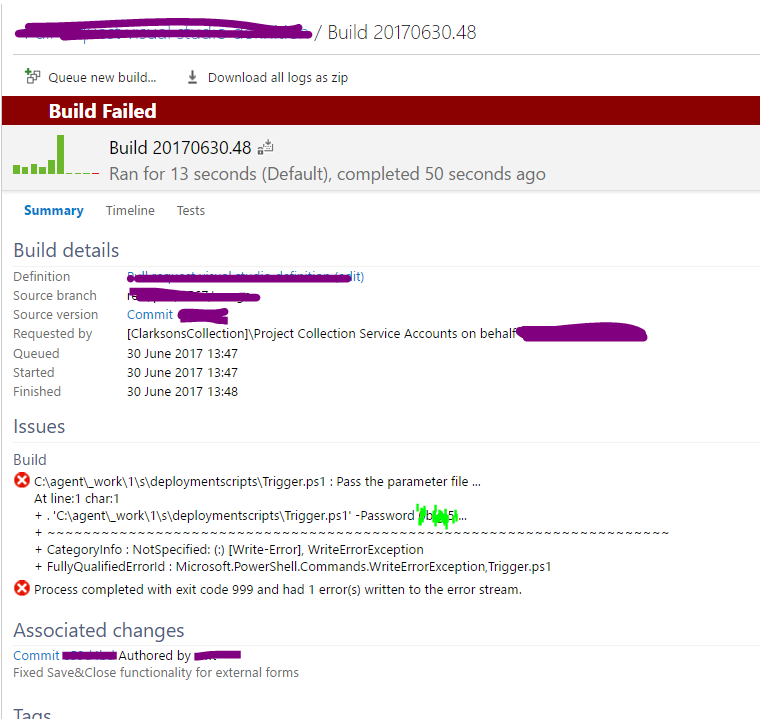Click the Trigger.ps1 -Password command line
Viewport: 760px width, 719px height.
pos(251,515)
